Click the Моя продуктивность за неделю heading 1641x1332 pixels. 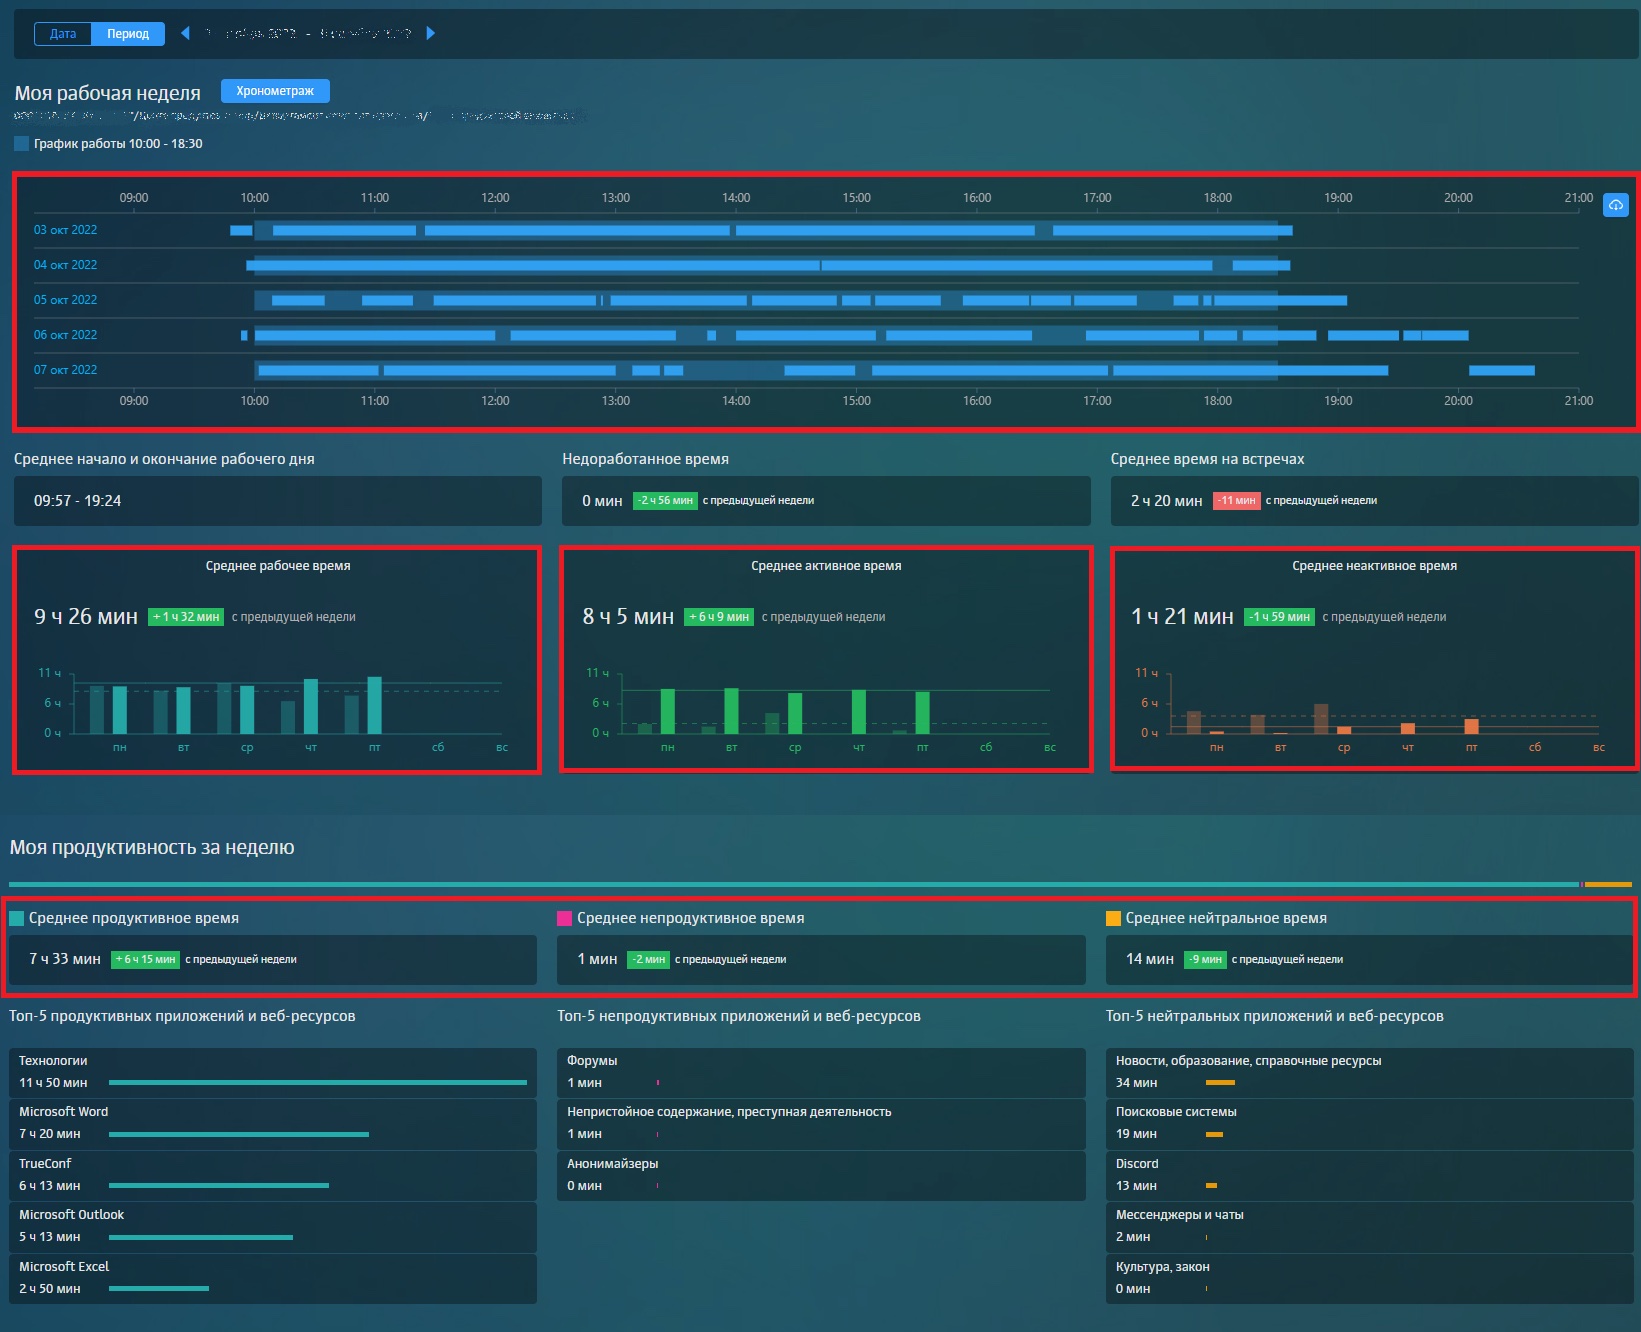tap(152, 848)
